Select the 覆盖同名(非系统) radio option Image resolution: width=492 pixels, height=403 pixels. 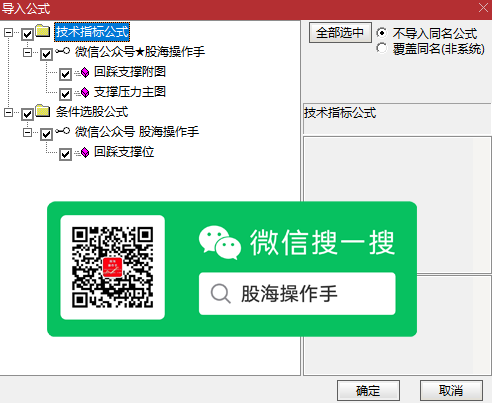[382, 48]
